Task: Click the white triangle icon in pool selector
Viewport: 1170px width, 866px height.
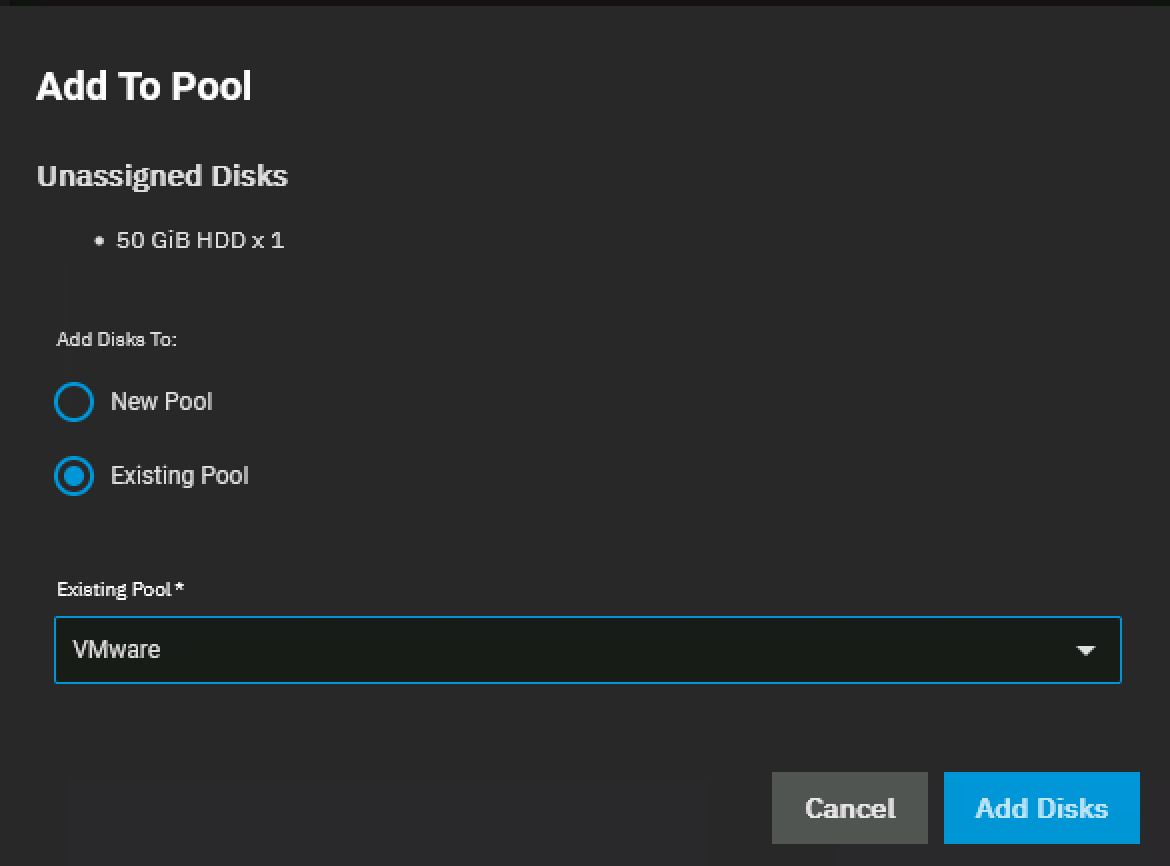Action: coord(1085,651)
